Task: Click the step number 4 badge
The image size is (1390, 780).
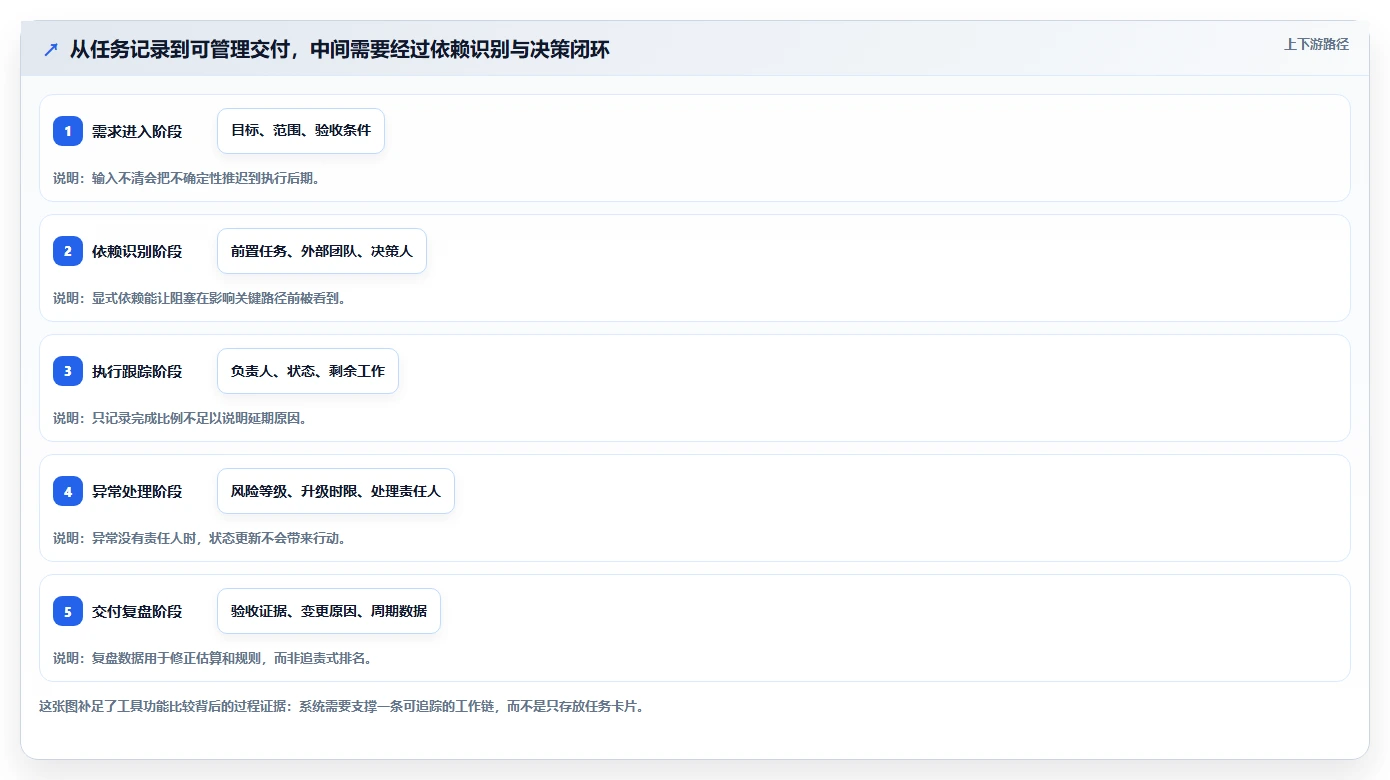Action: point(68,491)
